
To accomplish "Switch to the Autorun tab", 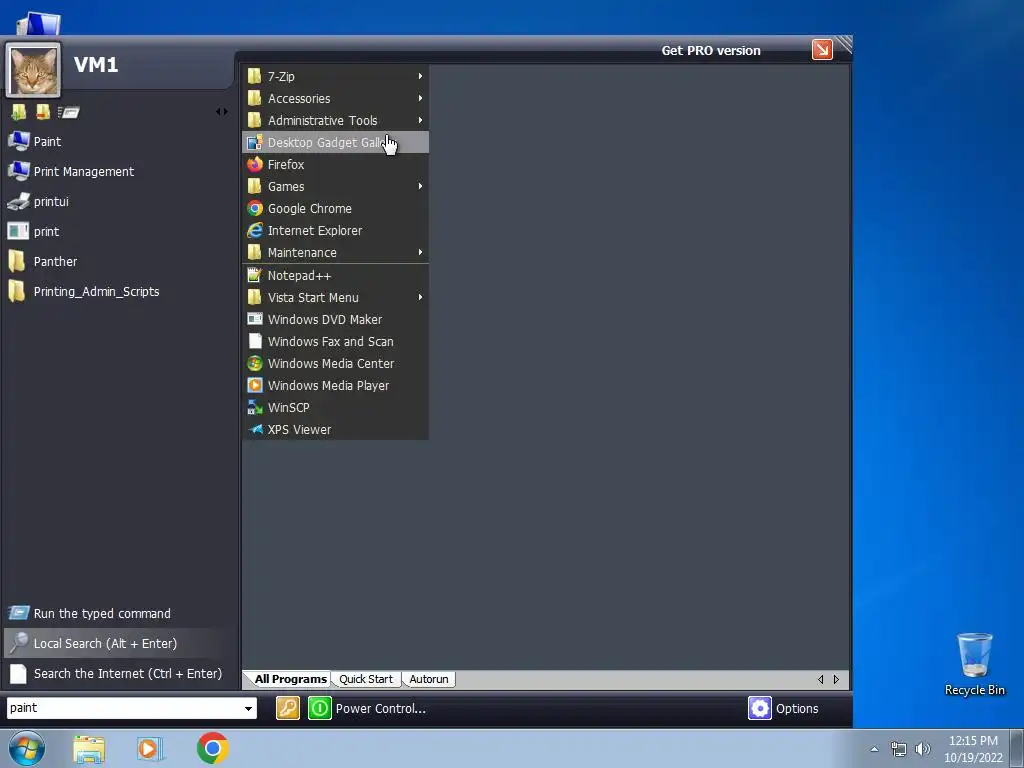I will pyautogui.click(x=428, y=679).
